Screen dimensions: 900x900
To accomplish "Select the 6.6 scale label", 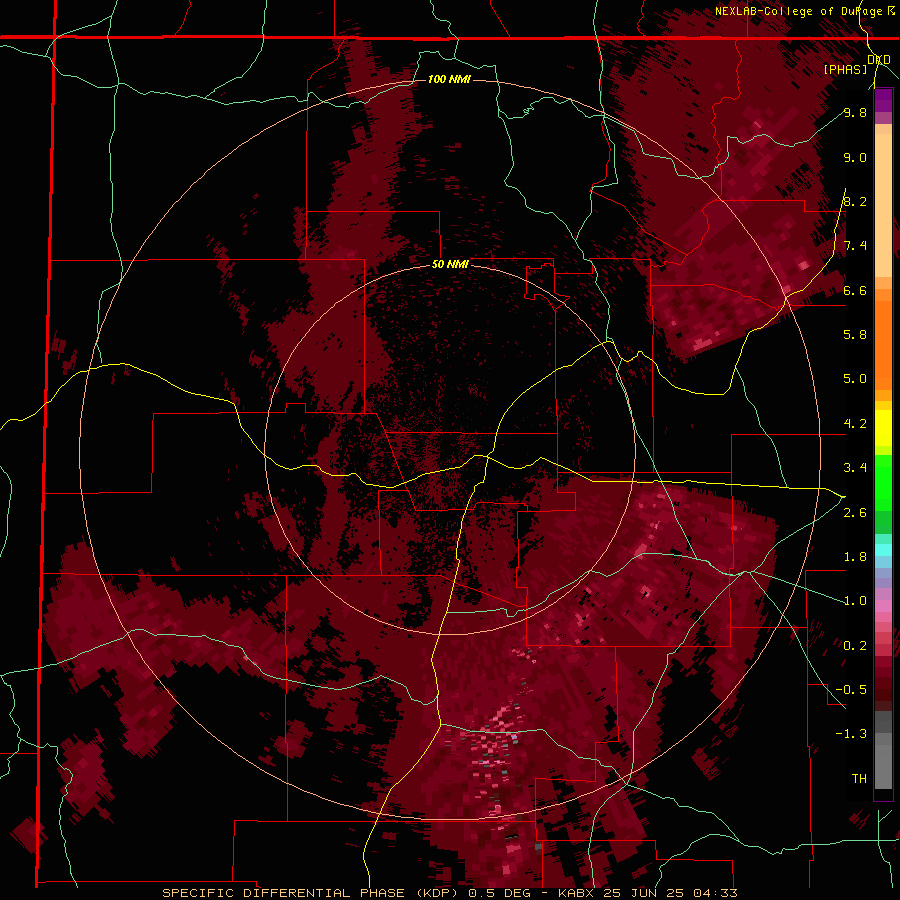I will pos(855,290).
